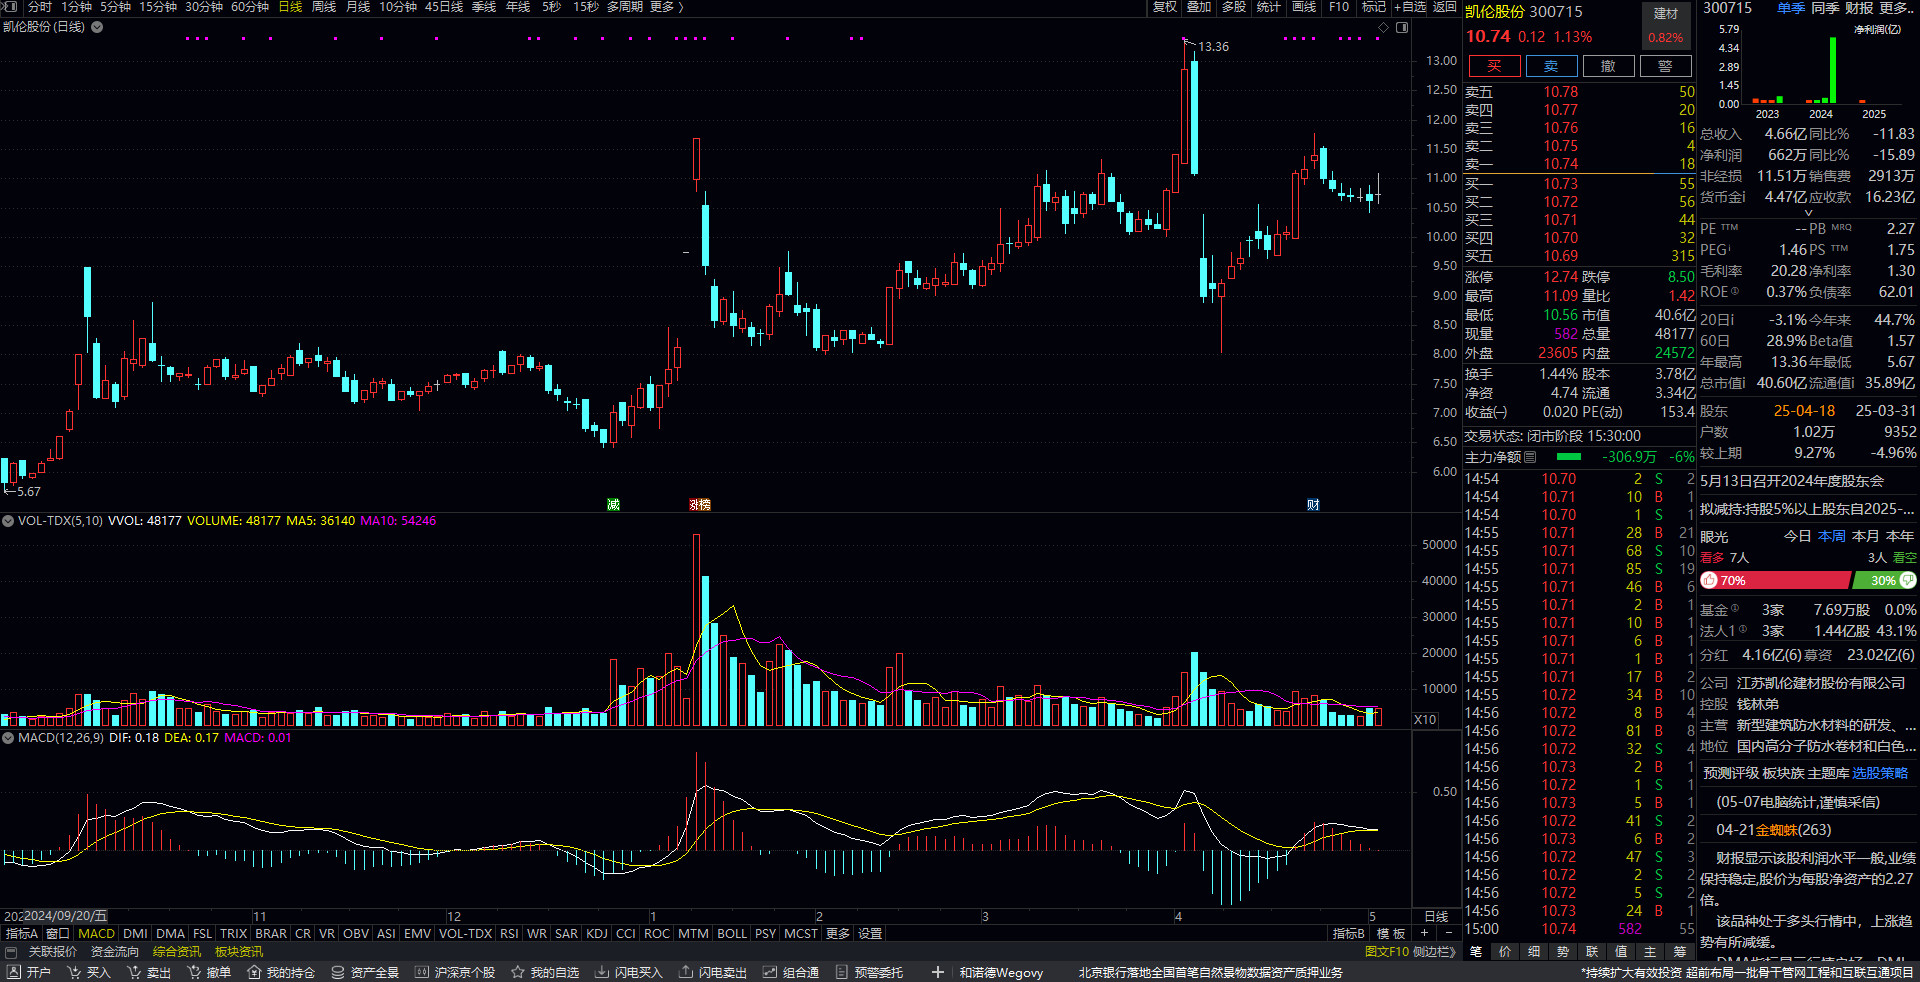Click the 撤单 cancel-order icon
Screen dimensions: 1920x982
point(194,972)
